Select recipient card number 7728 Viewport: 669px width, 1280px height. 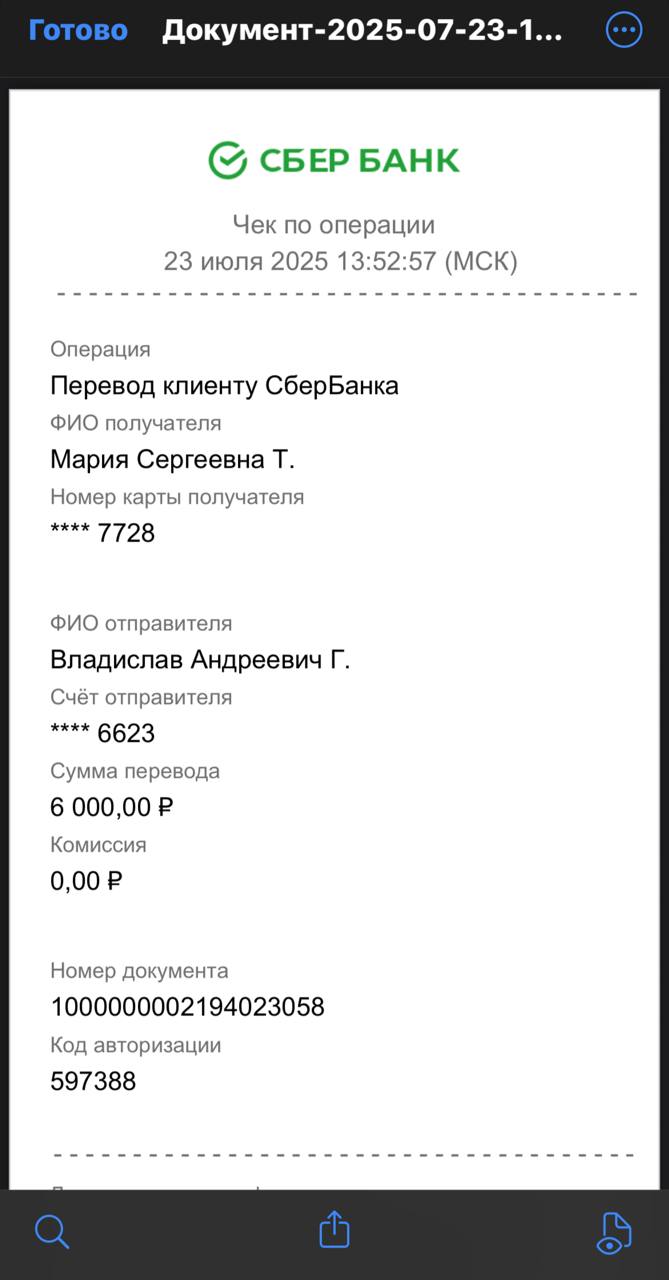[103, 533]
